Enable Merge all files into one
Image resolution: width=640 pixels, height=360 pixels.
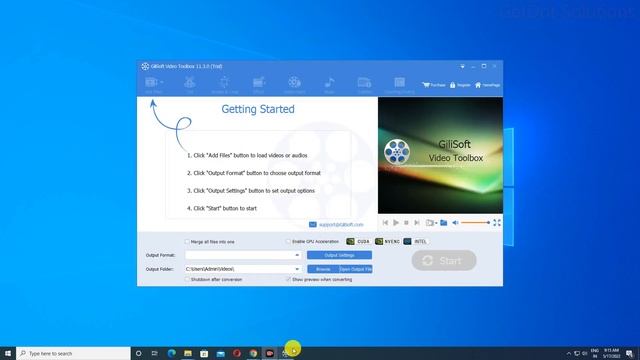[187, 242]
